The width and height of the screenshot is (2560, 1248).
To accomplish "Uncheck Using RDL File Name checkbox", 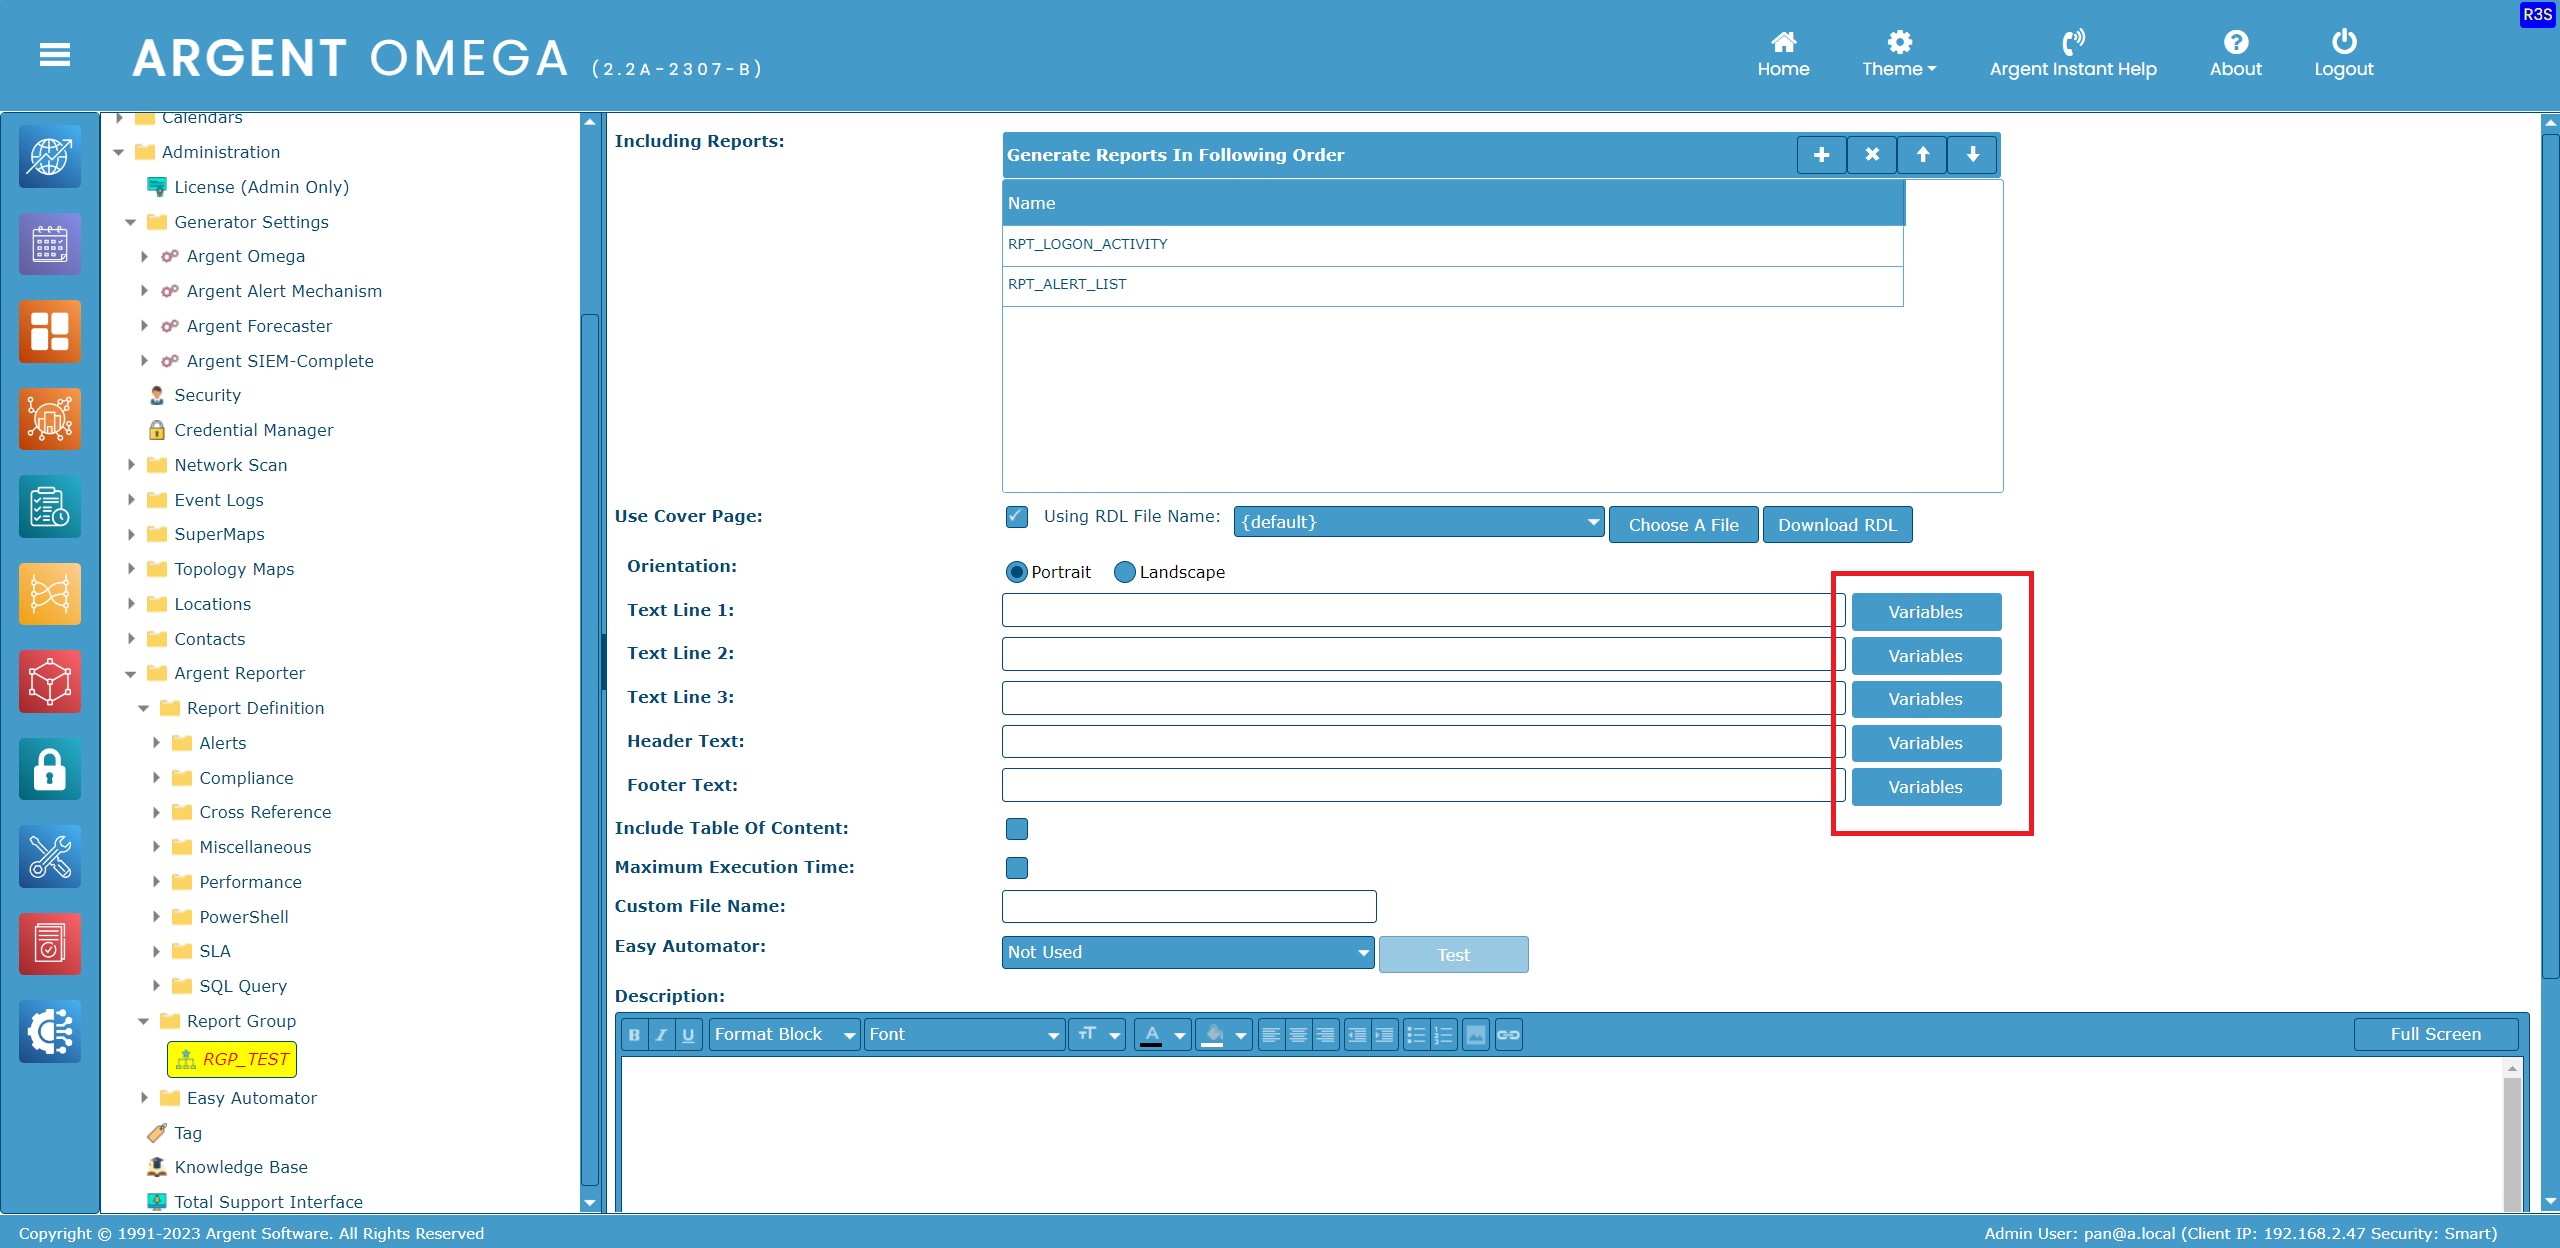I will coord(1016,517).
